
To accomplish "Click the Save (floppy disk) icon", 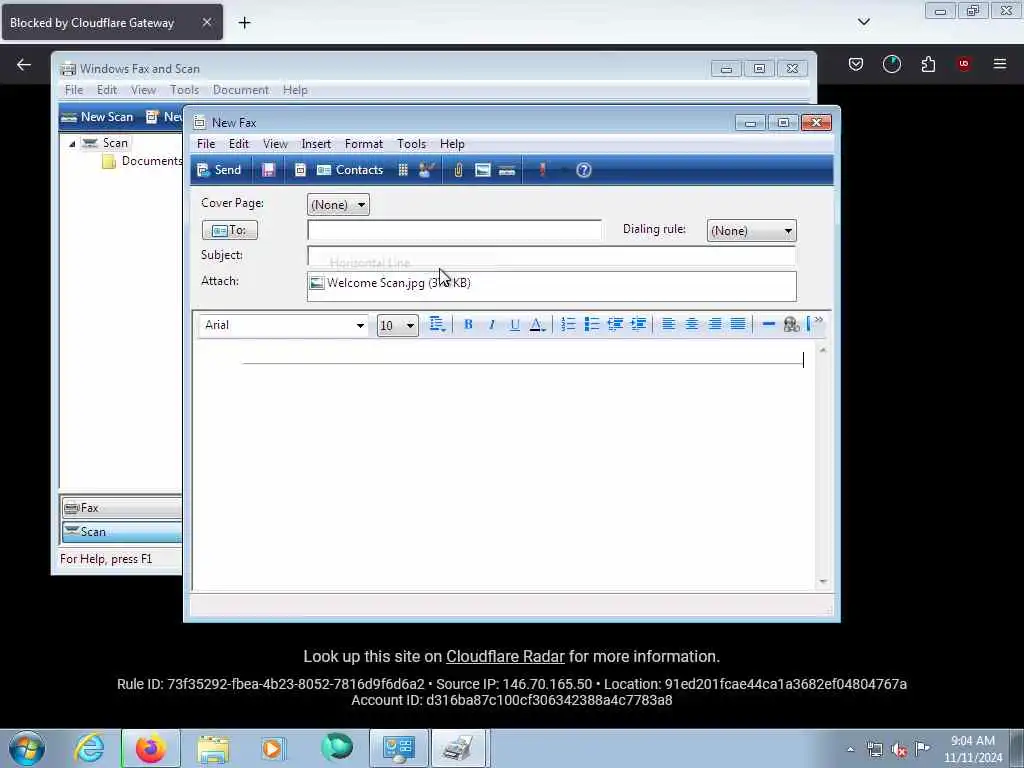I will (x=268, y=170).
